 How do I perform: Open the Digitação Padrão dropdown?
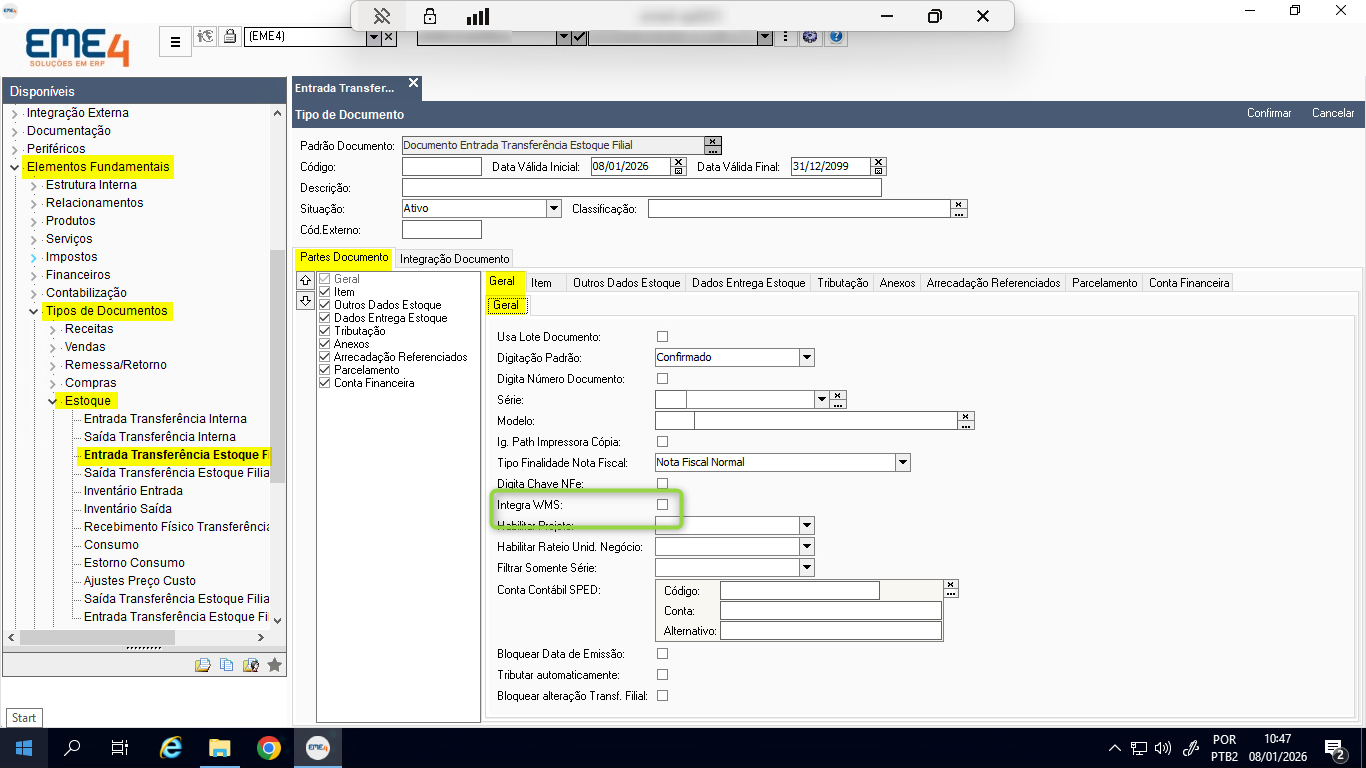[x=807, y=357]
